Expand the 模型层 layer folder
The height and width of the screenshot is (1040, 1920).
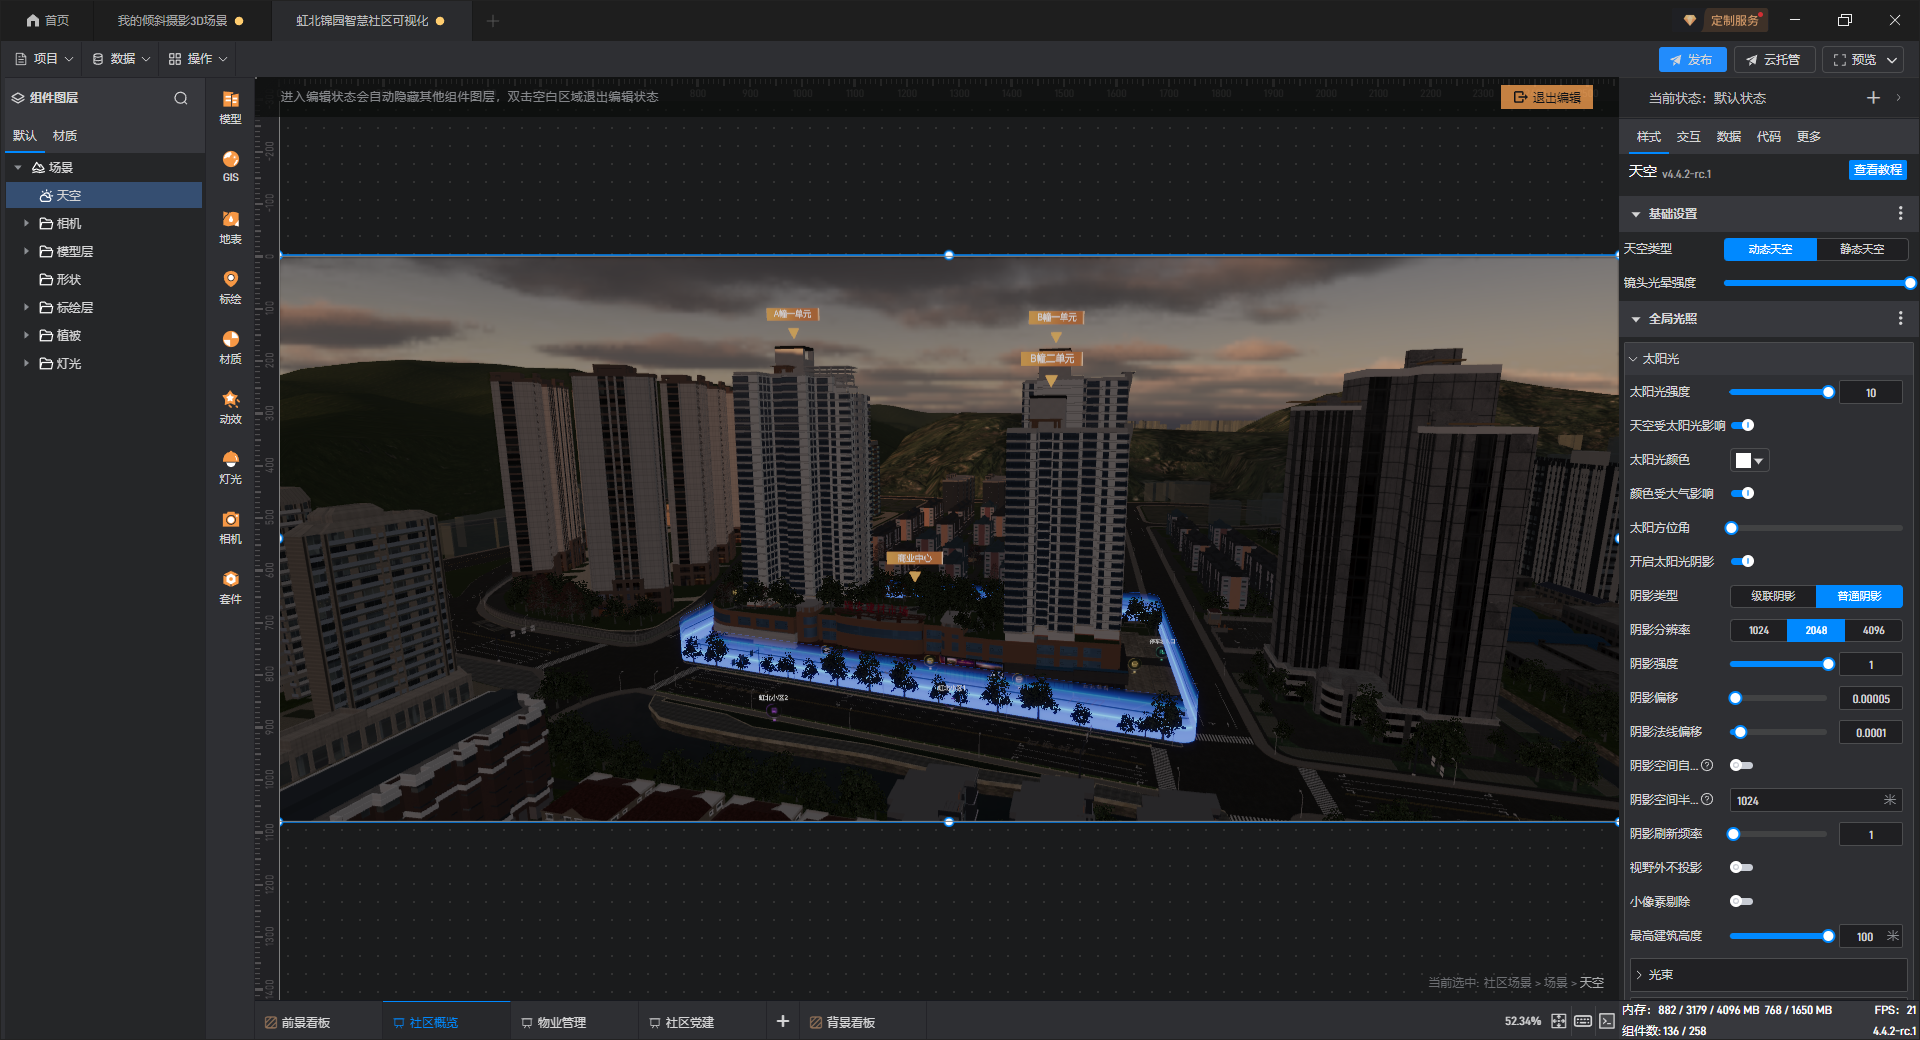(26, 251)
